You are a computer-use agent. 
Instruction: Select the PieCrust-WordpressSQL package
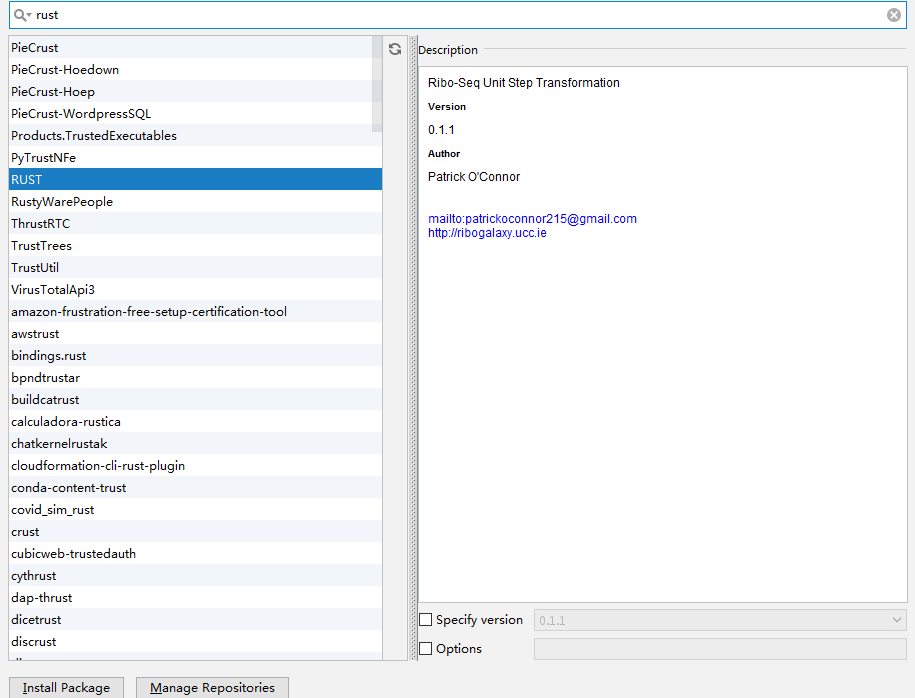tap(195, 113)
